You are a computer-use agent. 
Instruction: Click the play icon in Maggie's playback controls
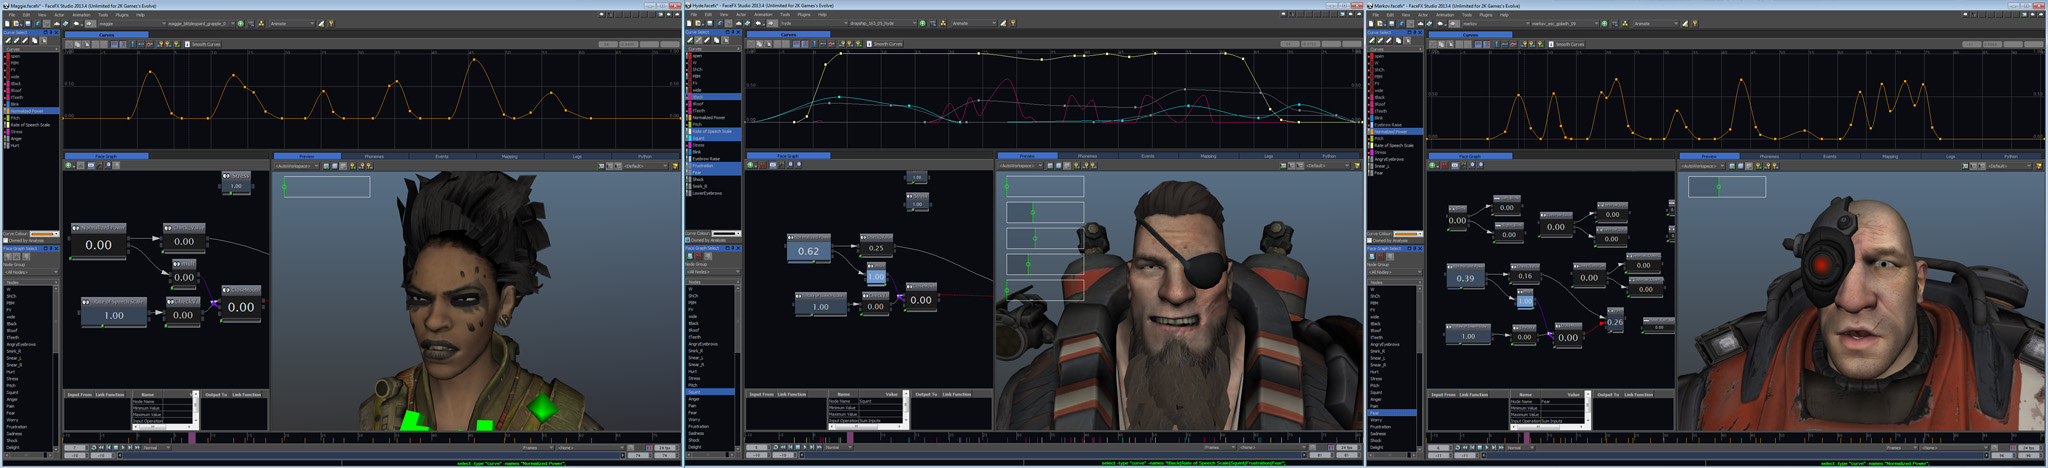pos(123,448)
